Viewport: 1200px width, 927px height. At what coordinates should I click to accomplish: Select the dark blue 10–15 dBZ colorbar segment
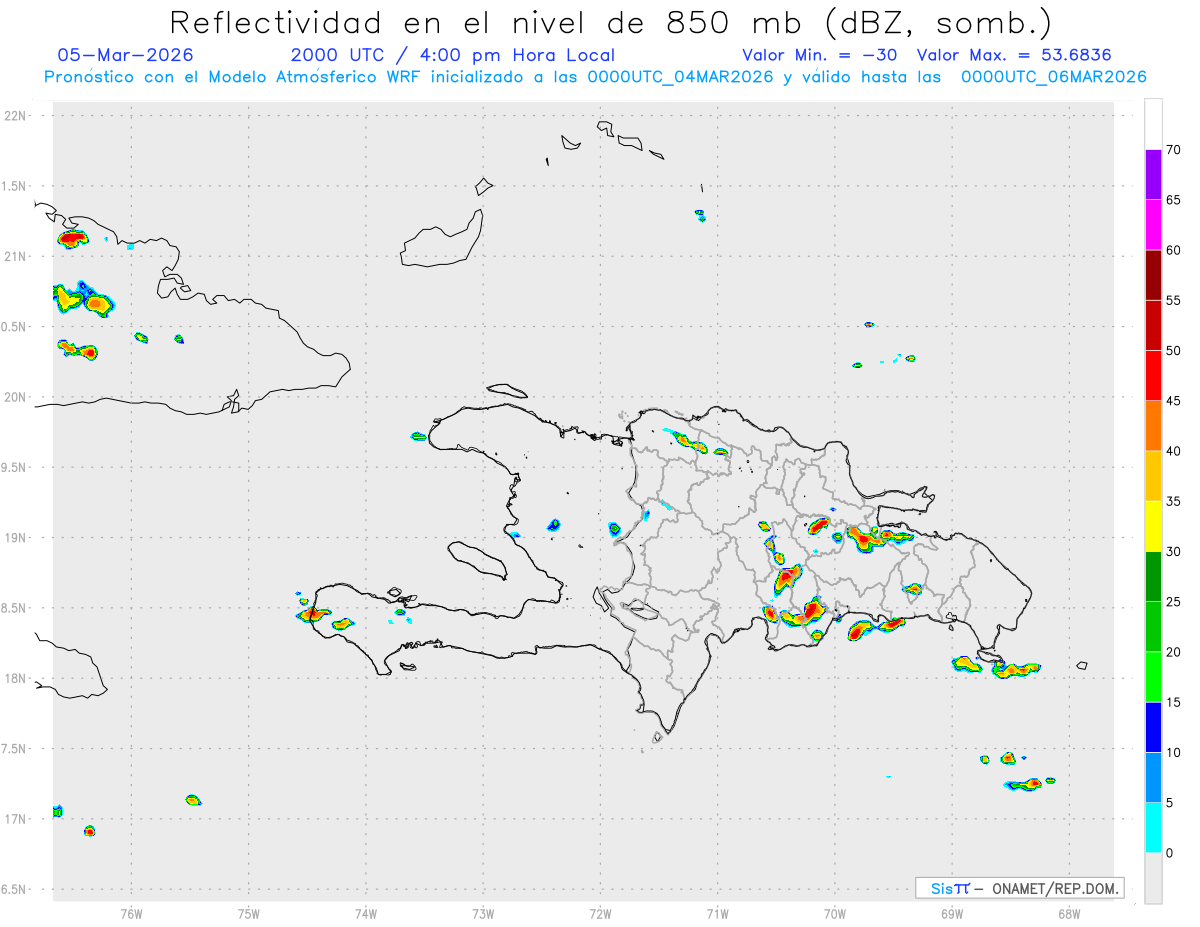[x=1153, y=727]
